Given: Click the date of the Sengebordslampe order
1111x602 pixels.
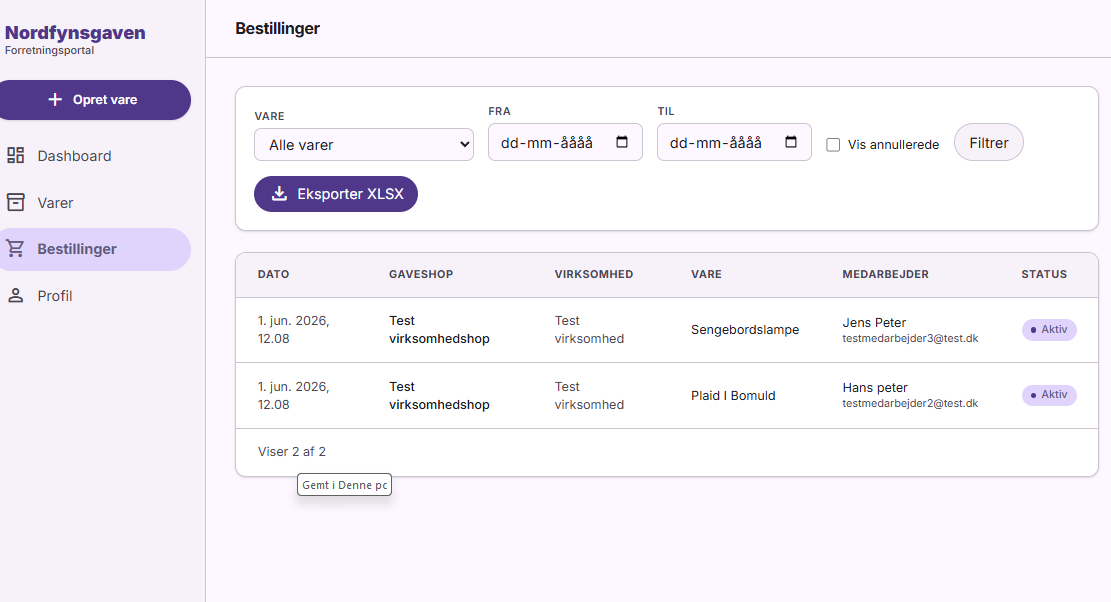Looking at the screenshot, I should click(x=294, y=330).
